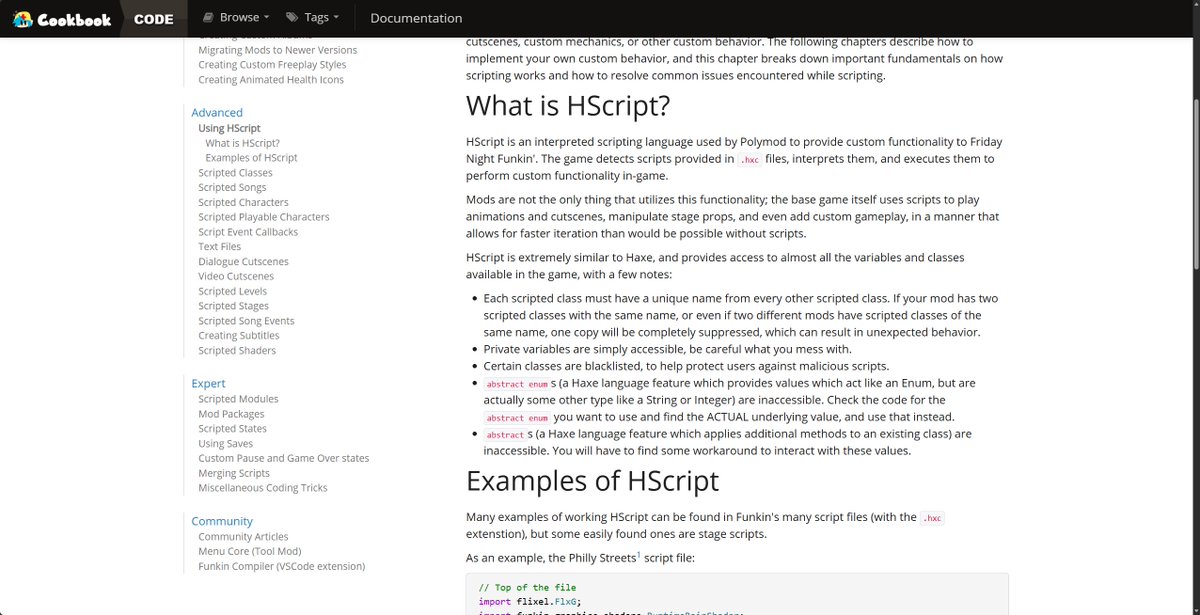Screen dimensions: 1200x615
Task: Open Scripted Levels chapter
Action: point(232,291)
